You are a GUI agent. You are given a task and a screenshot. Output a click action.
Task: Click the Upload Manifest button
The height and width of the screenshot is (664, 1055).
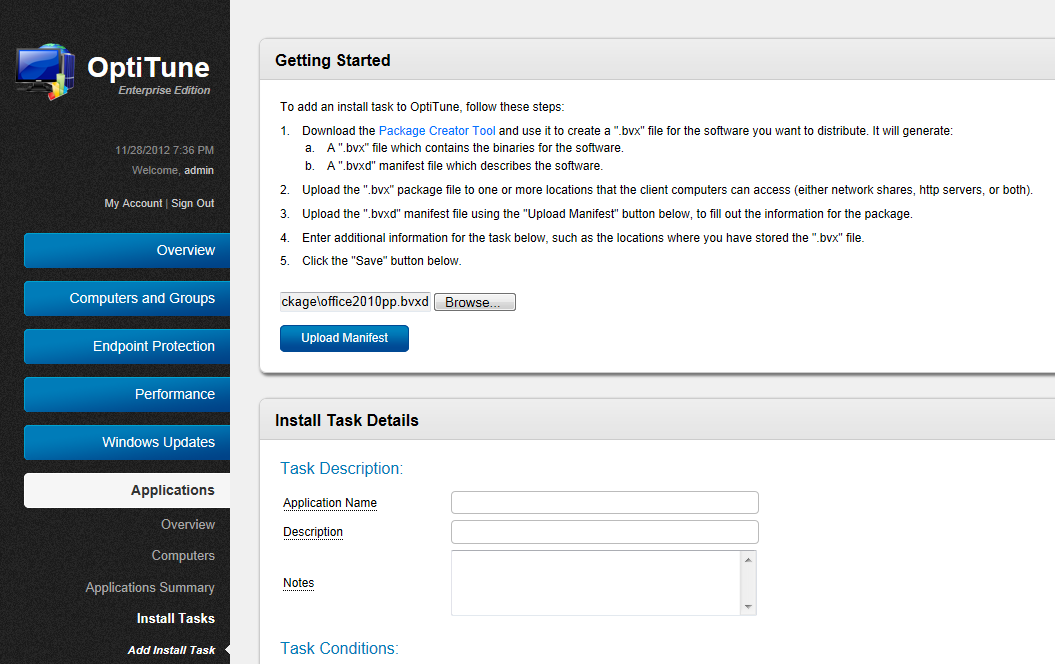[344, 338]
